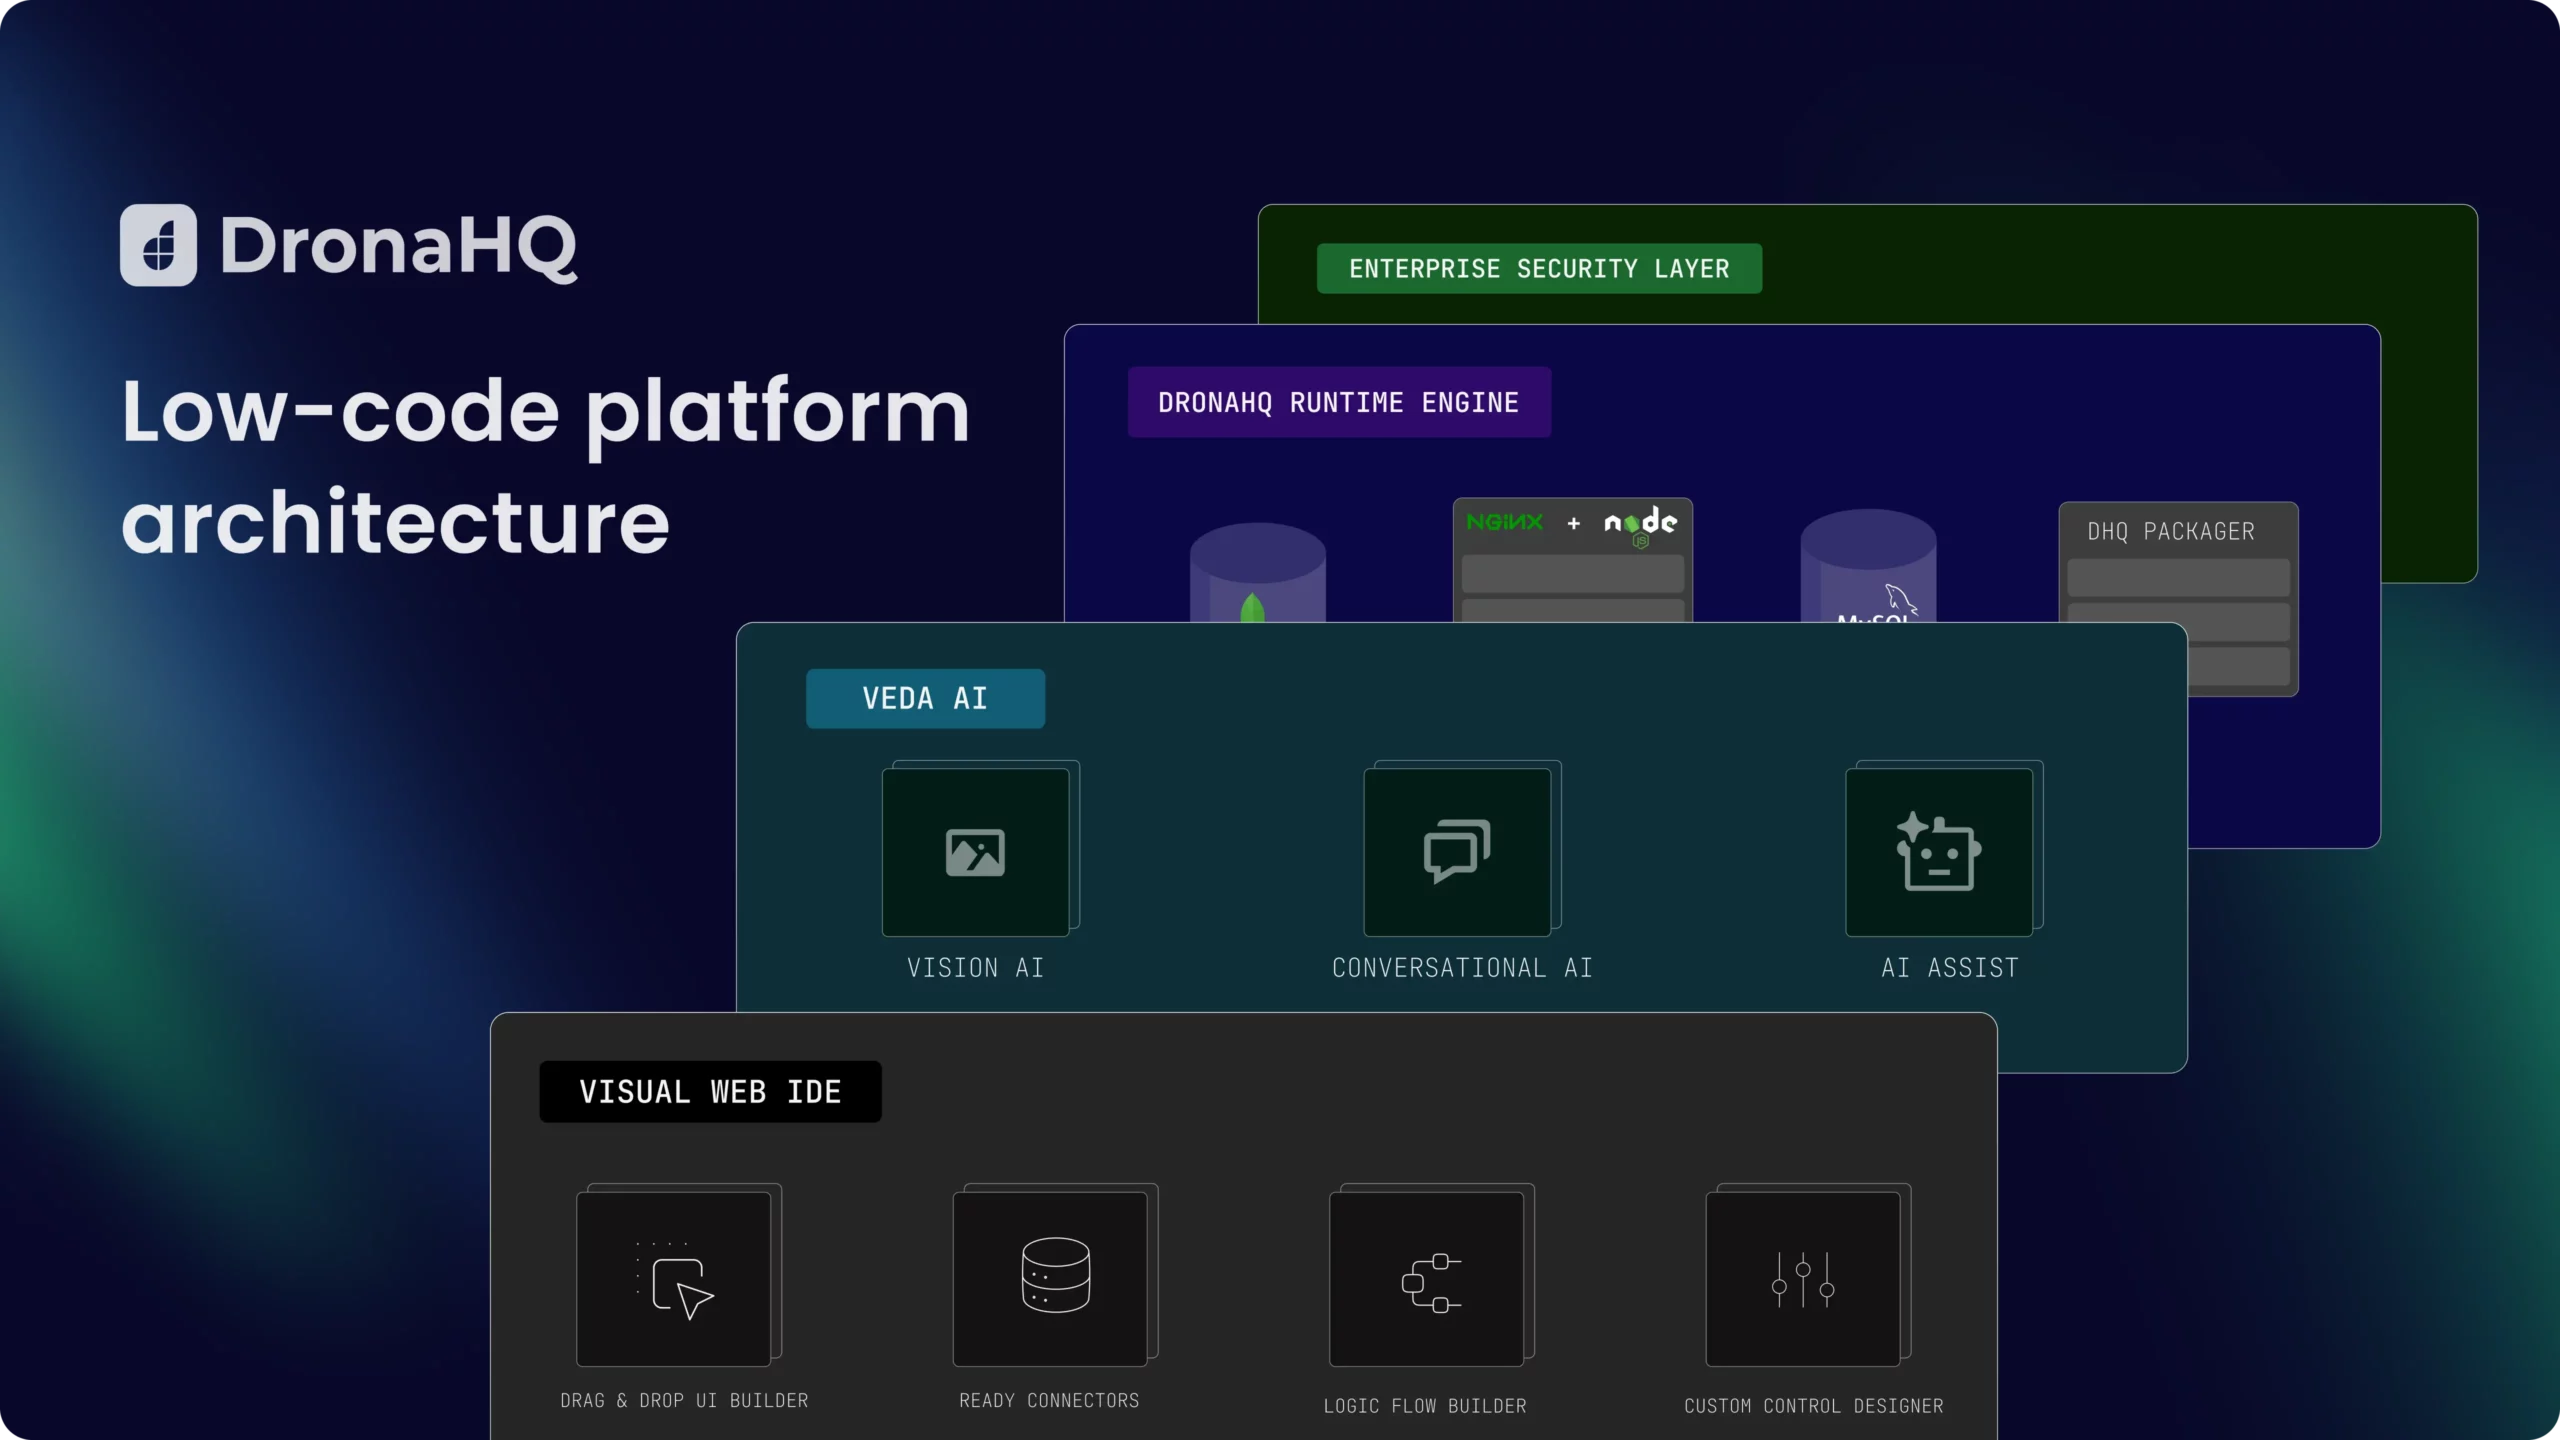Click the Vision AI image icon
Image resolution: width=2560 pixels, height=1440 pixels.
(x=975, y=852)
